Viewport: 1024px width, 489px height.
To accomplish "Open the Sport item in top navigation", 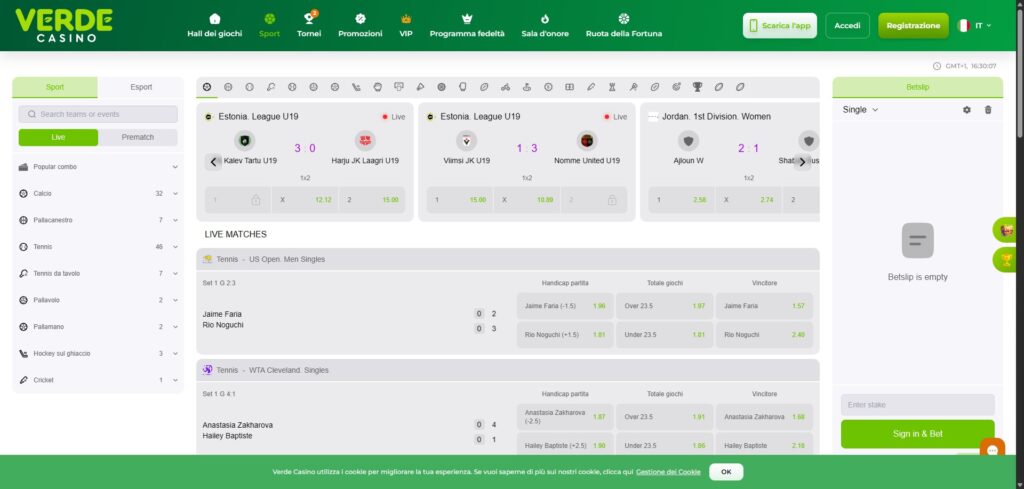I will pos(269,25).
